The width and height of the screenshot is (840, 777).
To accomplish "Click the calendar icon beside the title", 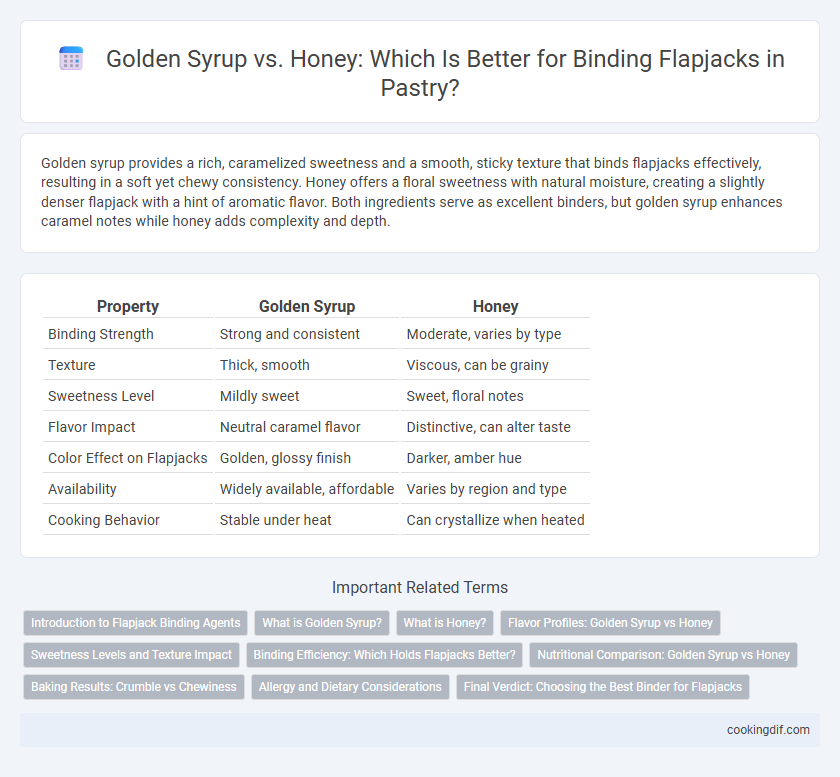I will click(71, 58).
